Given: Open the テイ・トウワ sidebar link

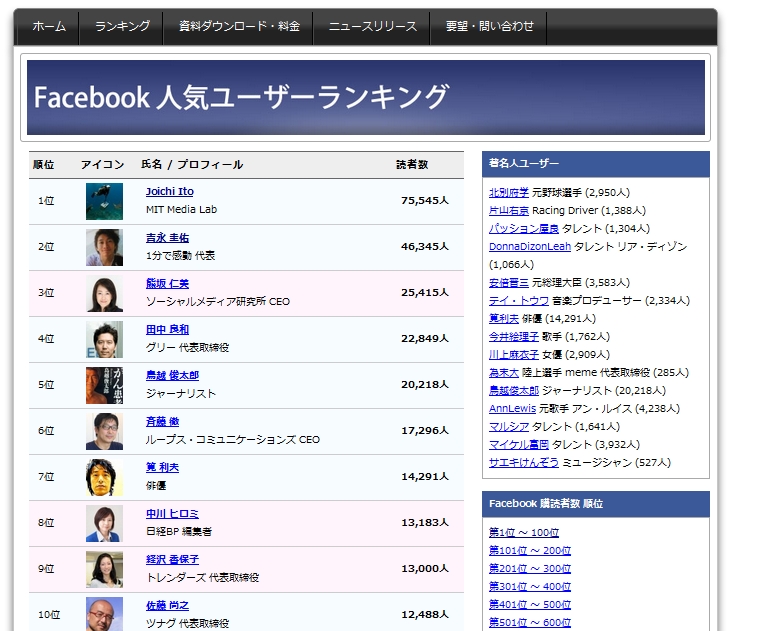Looking at the screenshot, I should pos(519,300).
